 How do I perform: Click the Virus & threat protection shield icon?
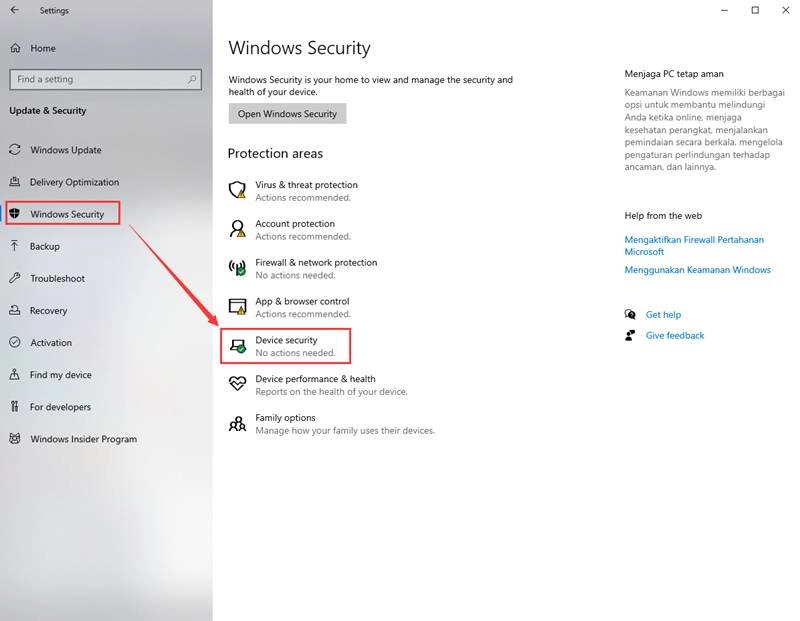click(237, 190)
